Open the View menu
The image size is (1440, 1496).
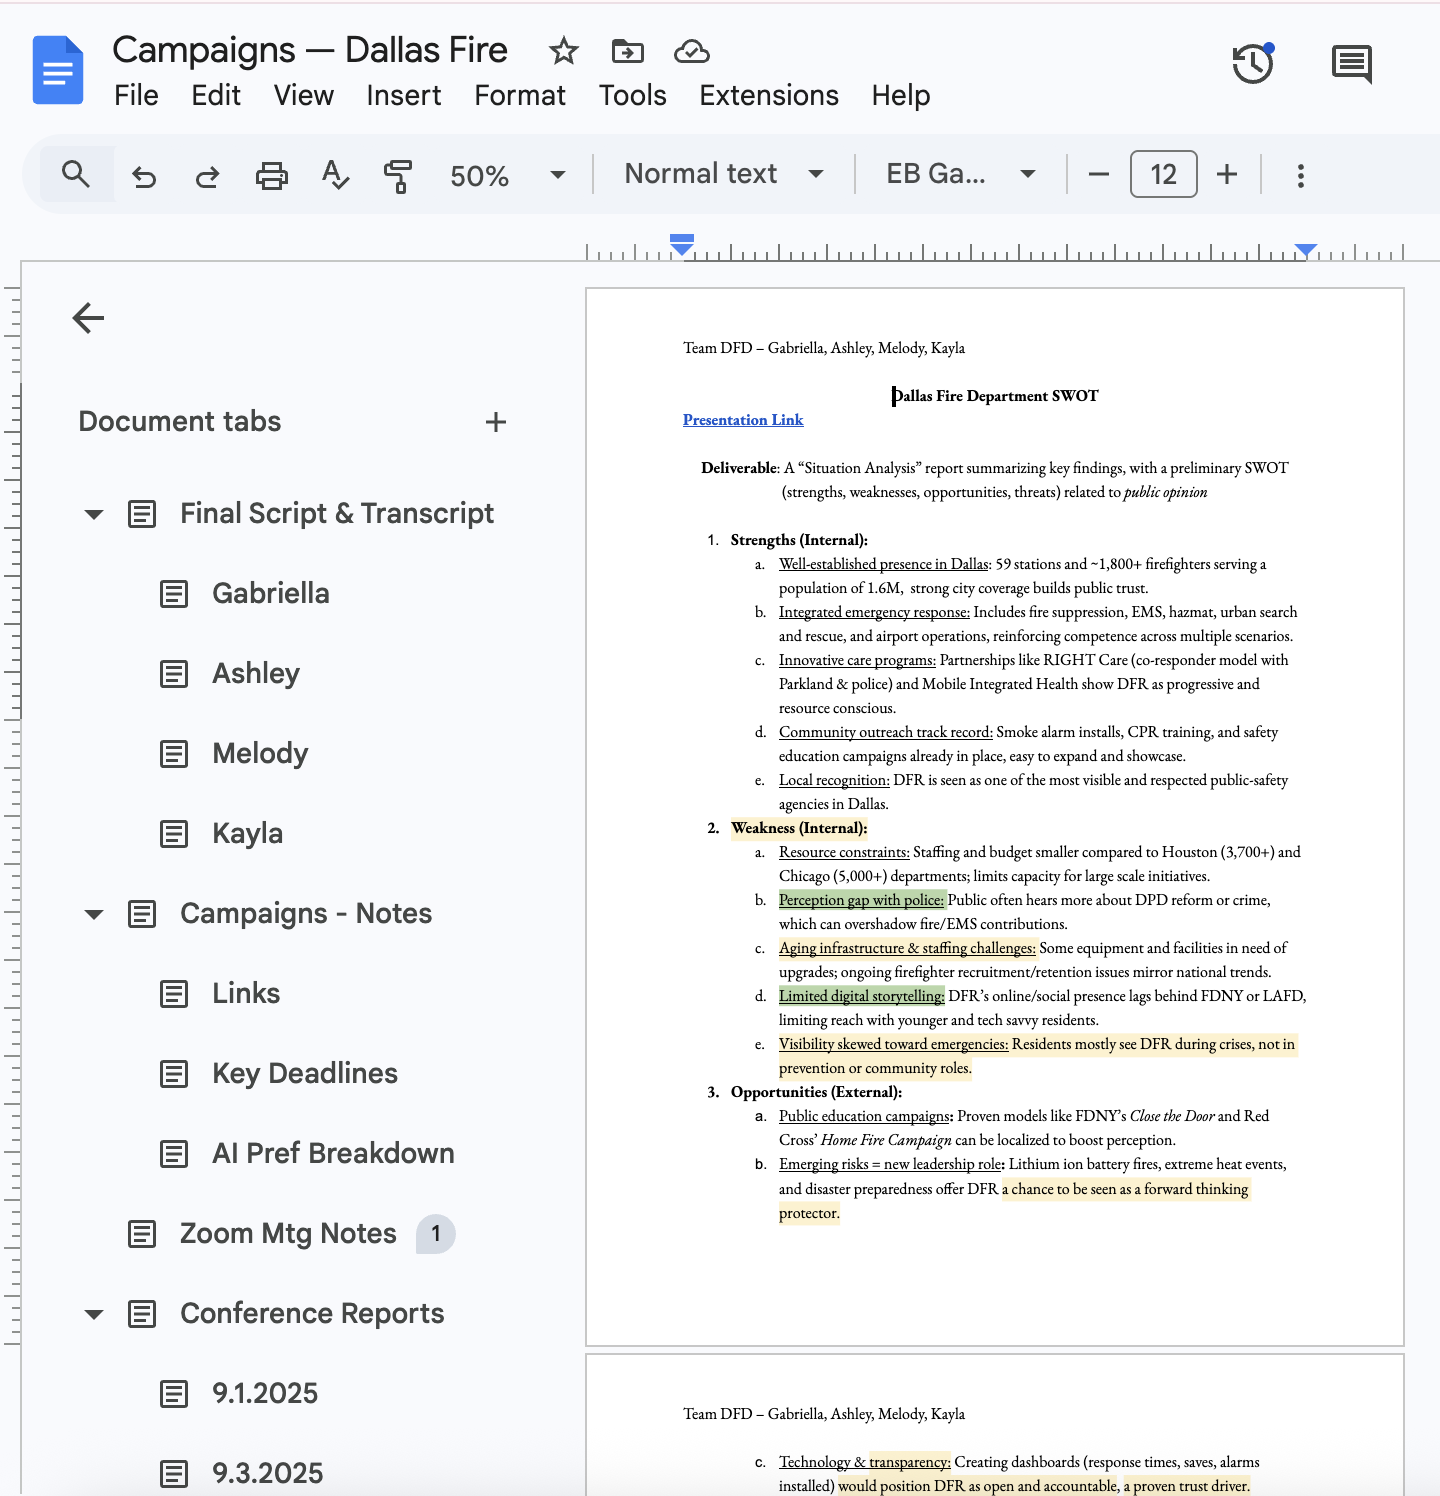pyautogui.click(x=304, y=95)
